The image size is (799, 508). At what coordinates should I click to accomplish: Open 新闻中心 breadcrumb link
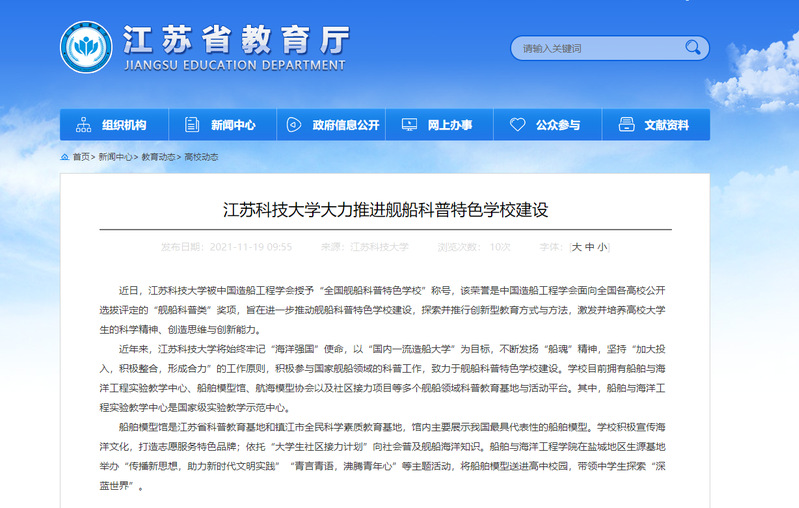115,157
